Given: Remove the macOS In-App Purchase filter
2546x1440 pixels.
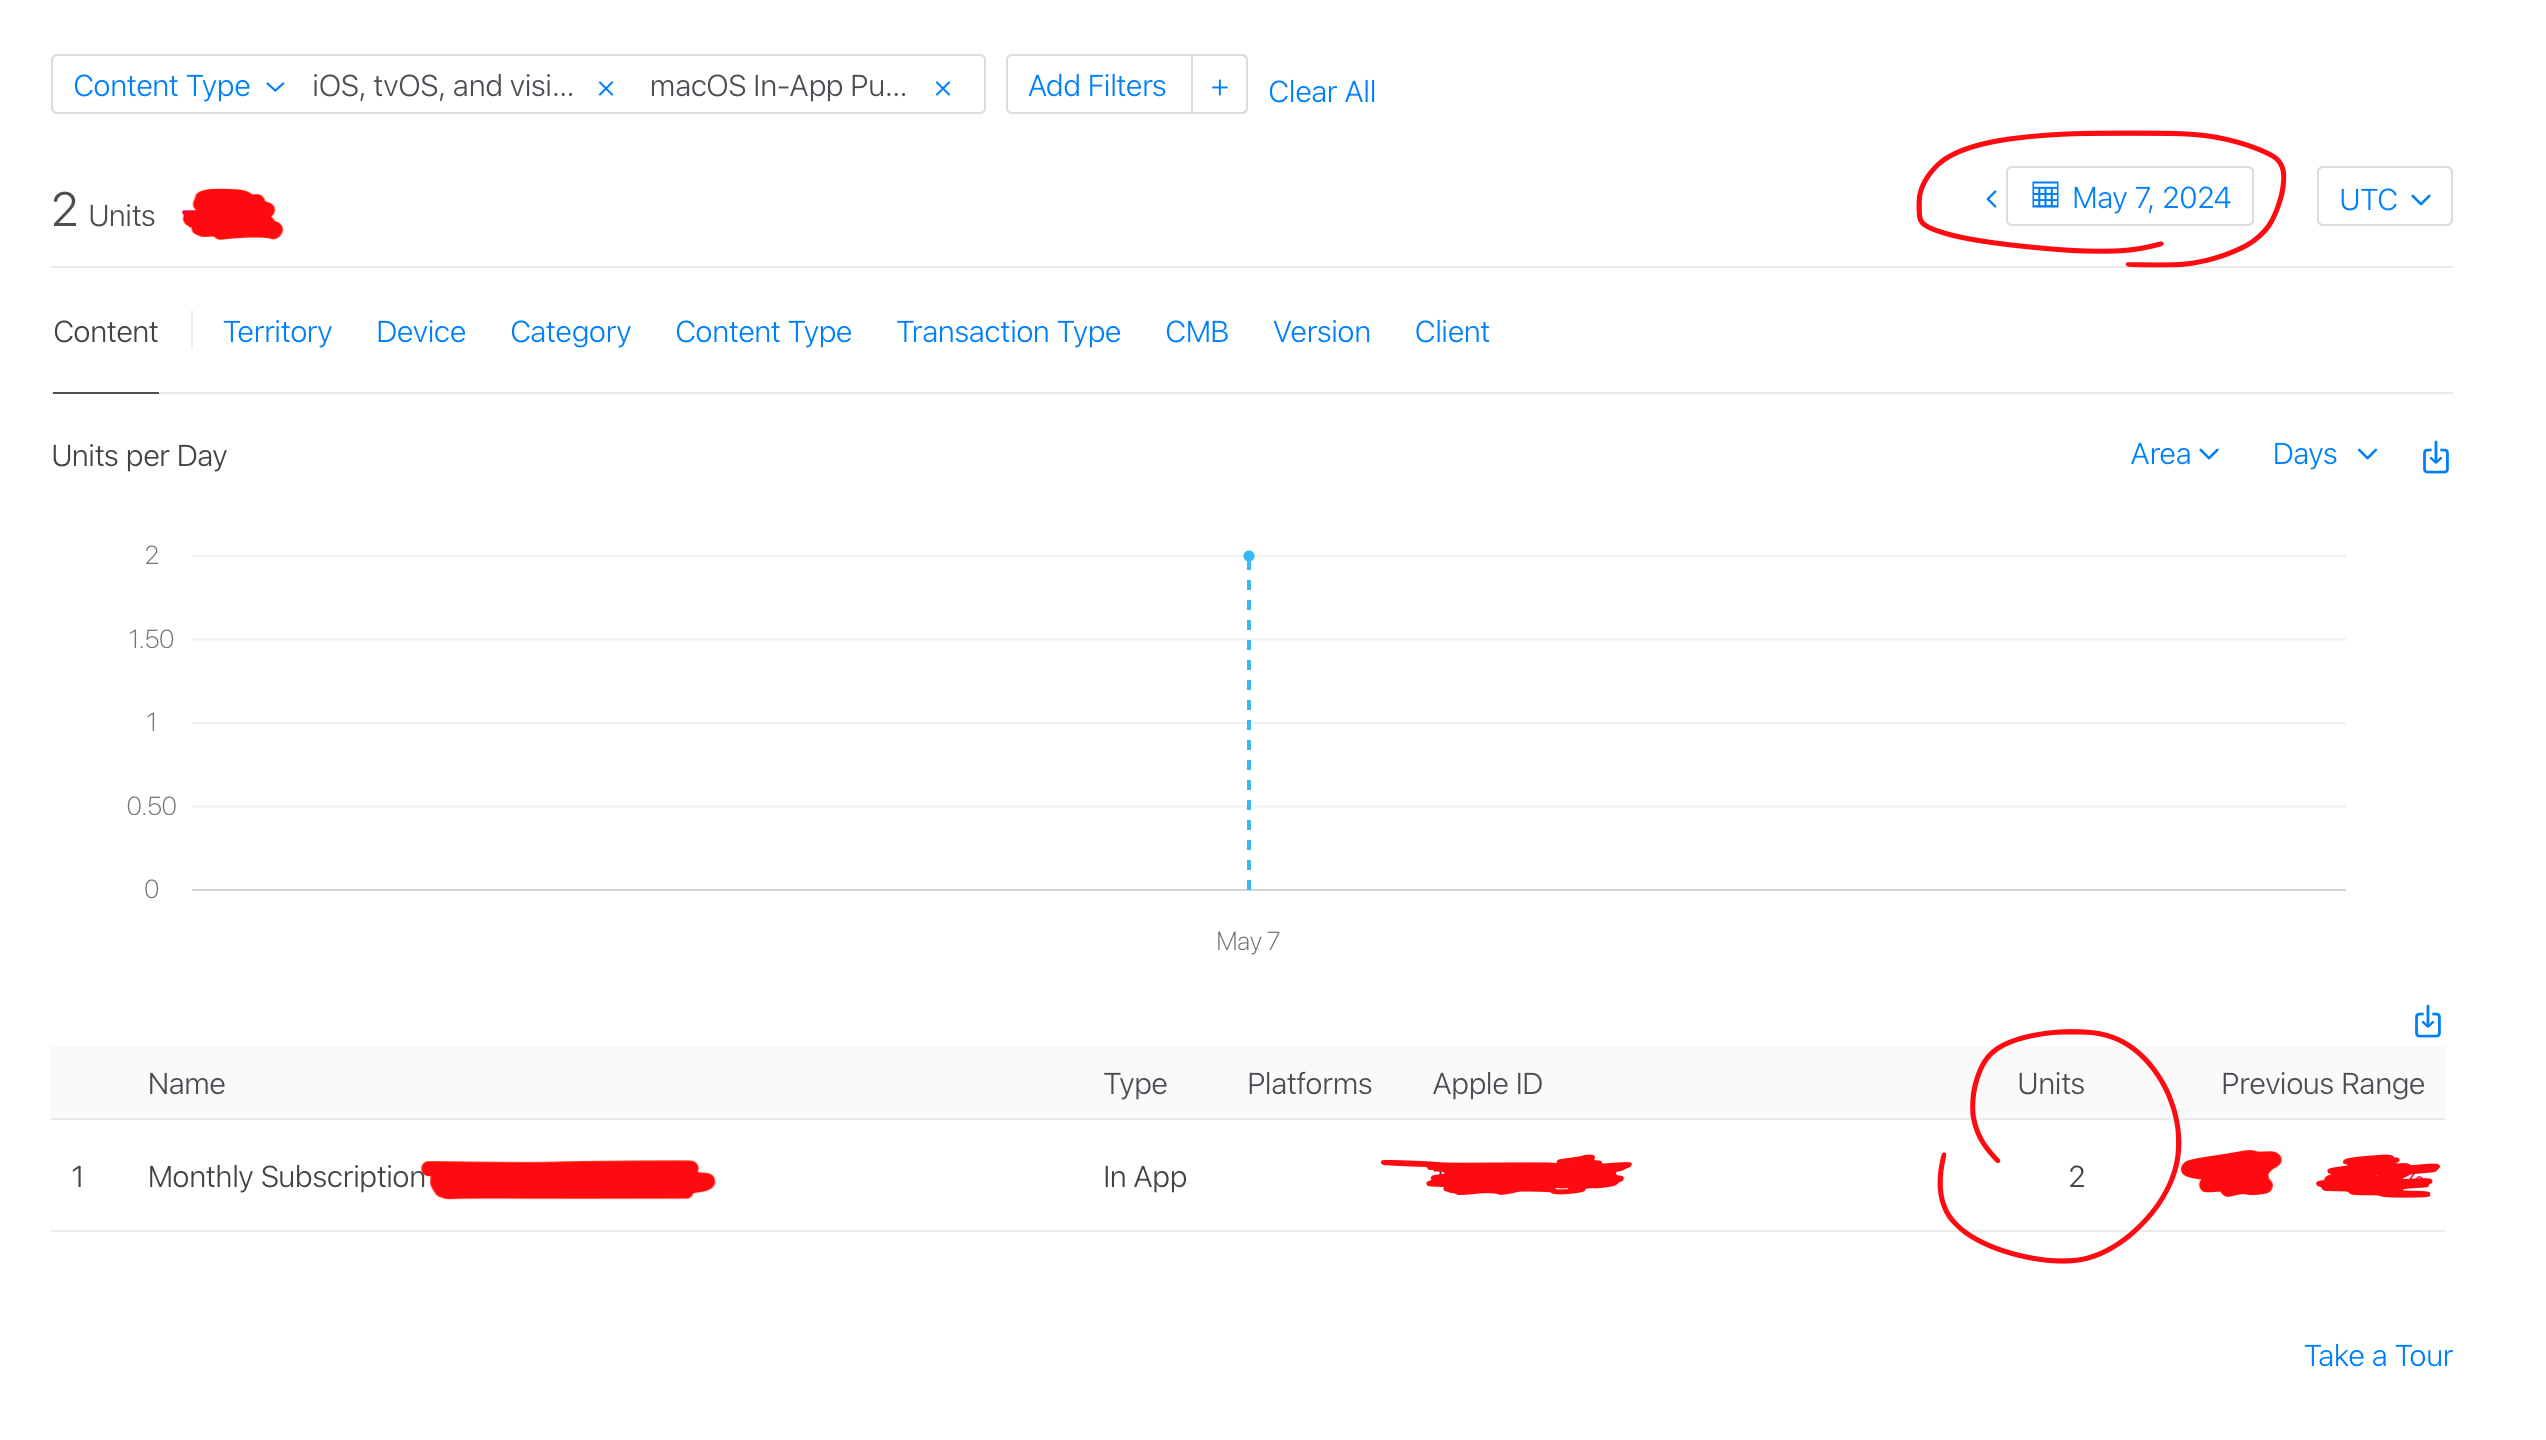Looking at the screenshot, I should 942,88.
